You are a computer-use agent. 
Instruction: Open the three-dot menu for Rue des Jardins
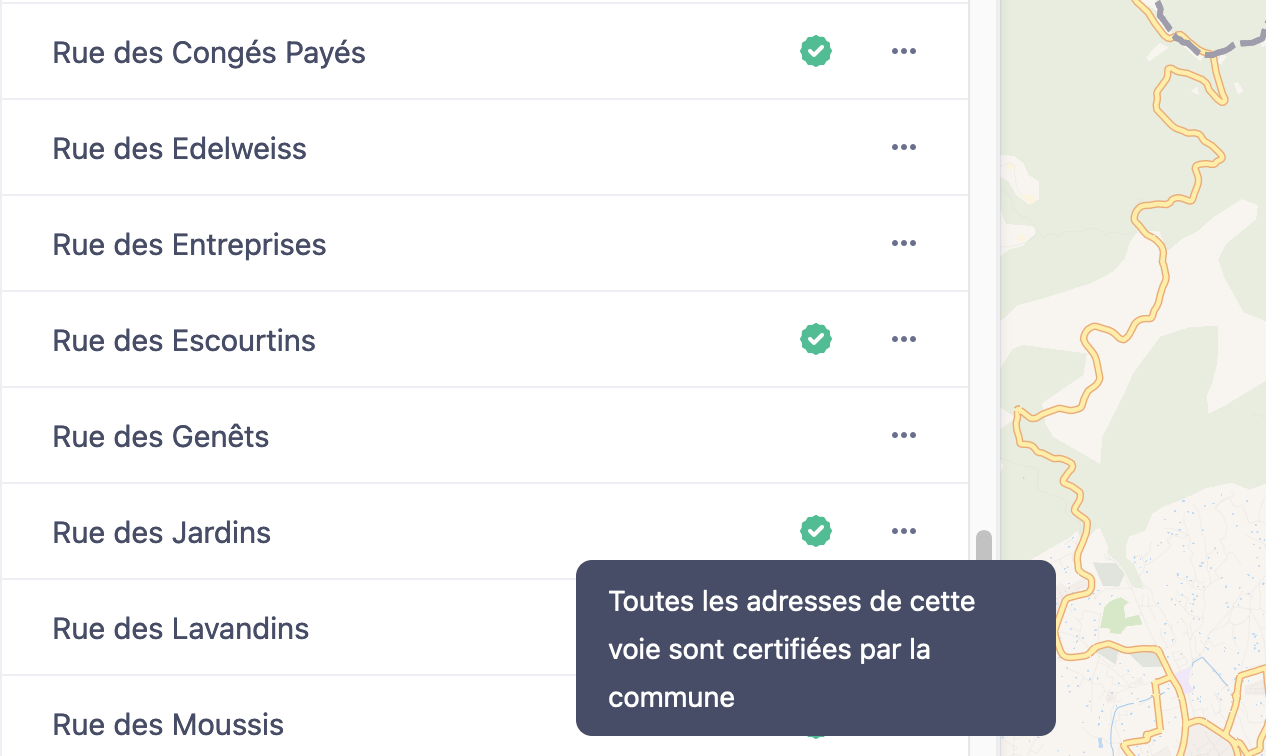point(904,531)
